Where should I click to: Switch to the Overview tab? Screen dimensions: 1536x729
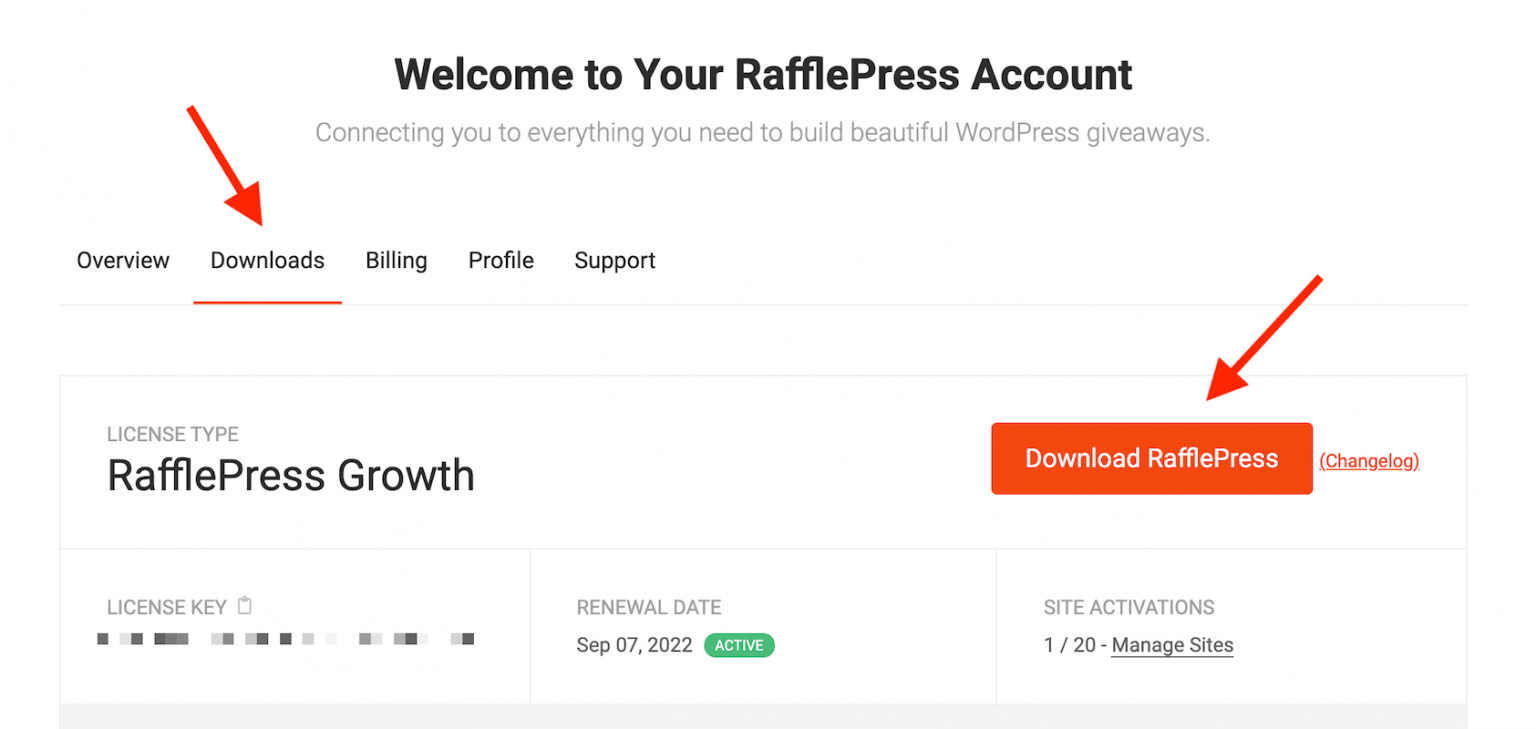click(122, 260)
